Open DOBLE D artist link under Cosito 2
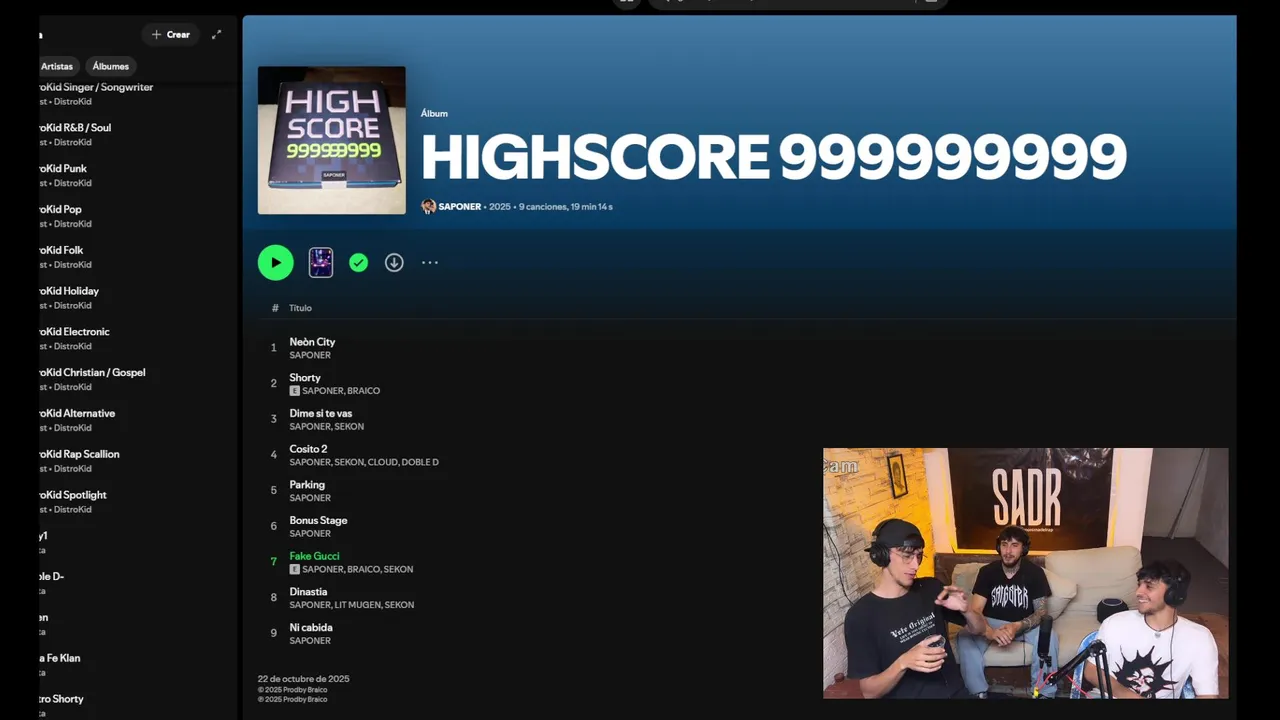 (x=420, y=462)
